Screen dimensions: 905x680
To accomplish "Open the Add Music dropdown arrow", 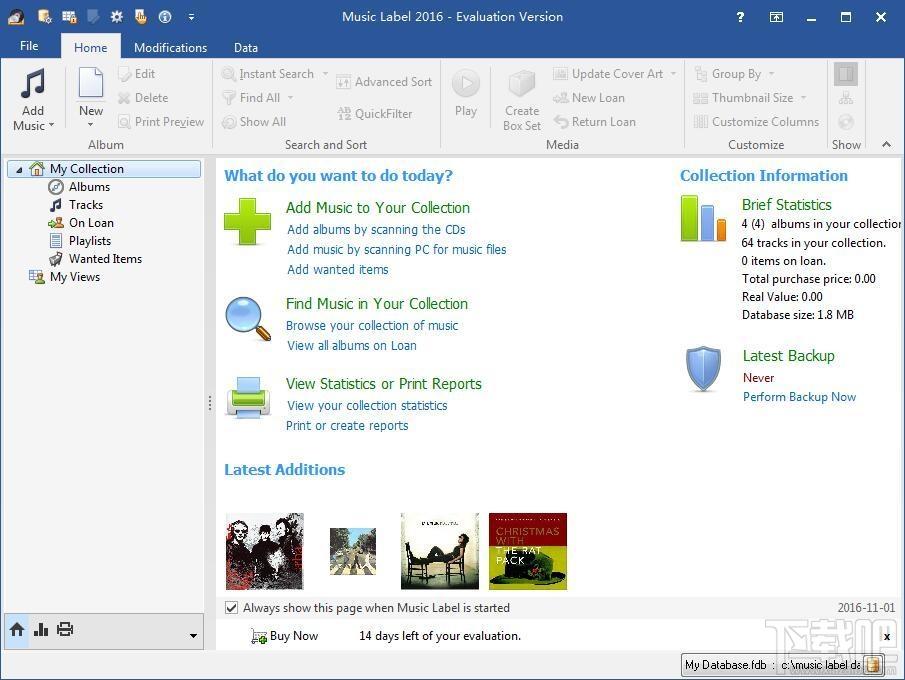I will click(x=51, y=125).
